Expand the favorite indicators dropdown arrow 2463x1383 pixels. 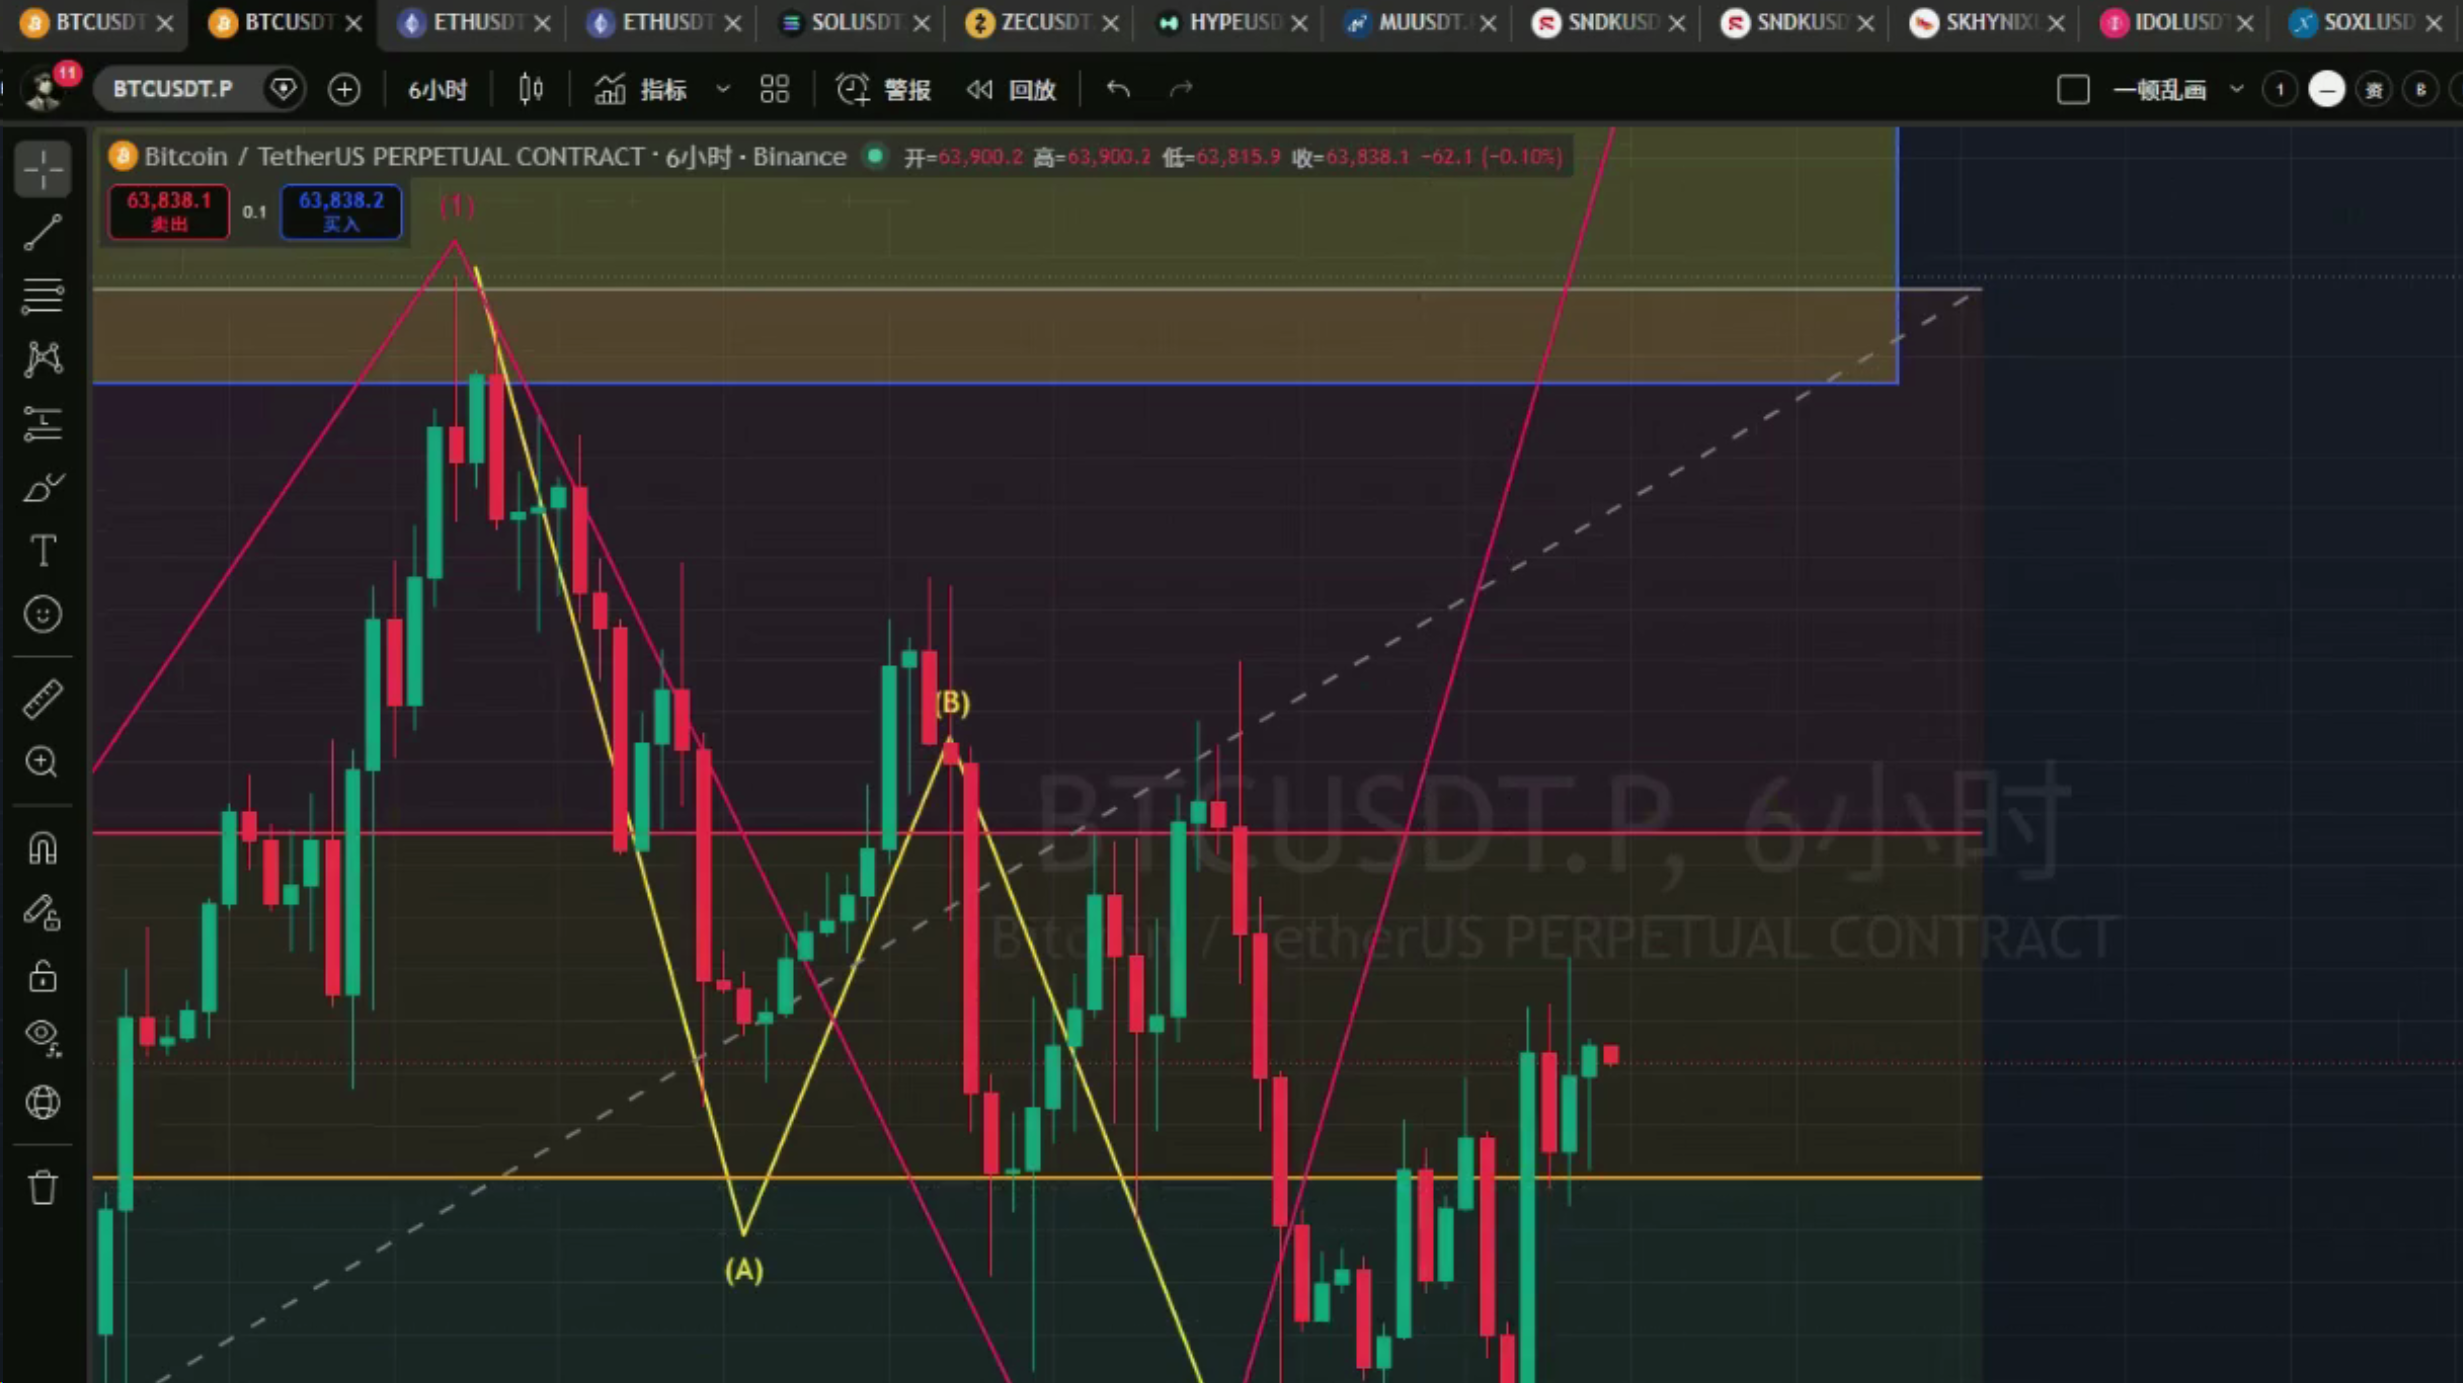(x=723, y=89)
